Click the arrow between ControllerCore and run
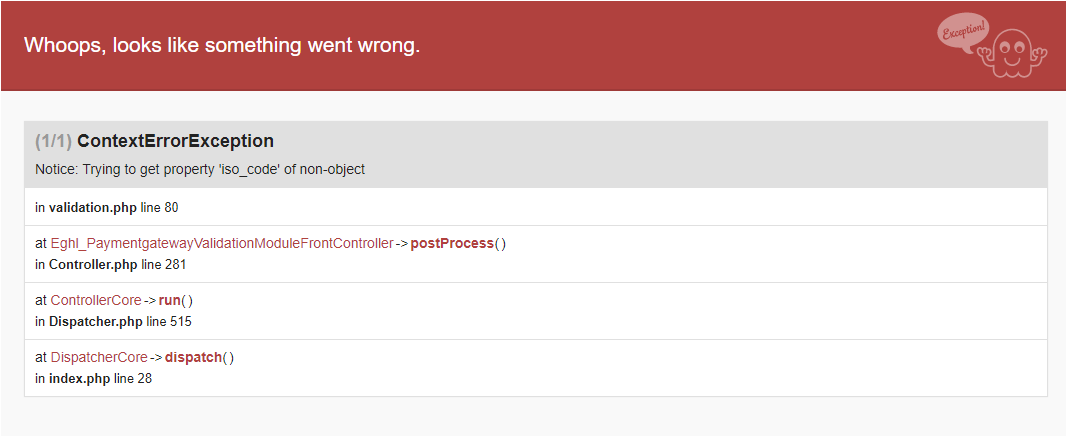Screen dimensions: 1067x437 click(150, 301)
